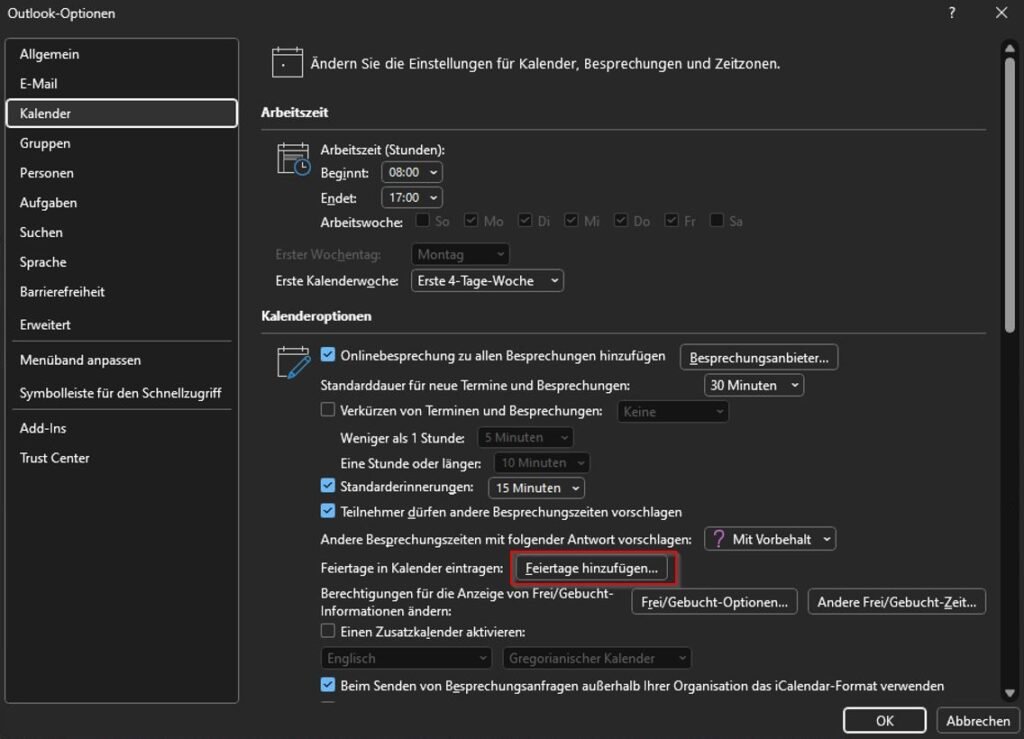Select the Add-Ins category
This screenshot has width=1024, height=739.
click(x=121, y=428)
